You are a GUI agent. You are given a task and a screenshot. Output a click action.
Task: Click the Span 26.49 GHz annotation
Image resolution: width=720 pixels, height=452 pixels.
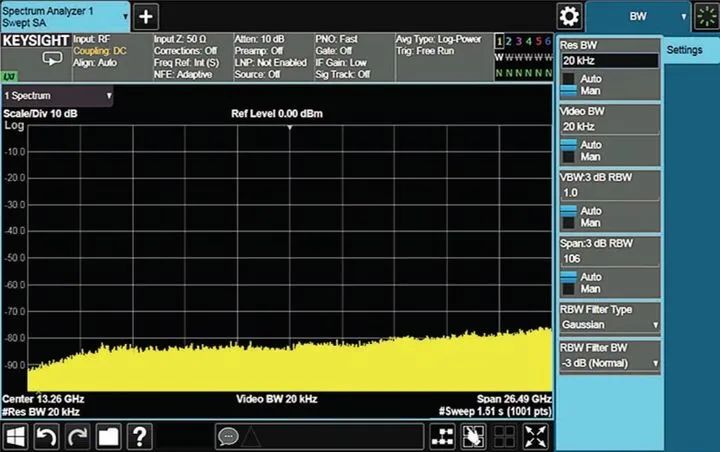pyautogui.click(x=513, y=398)
